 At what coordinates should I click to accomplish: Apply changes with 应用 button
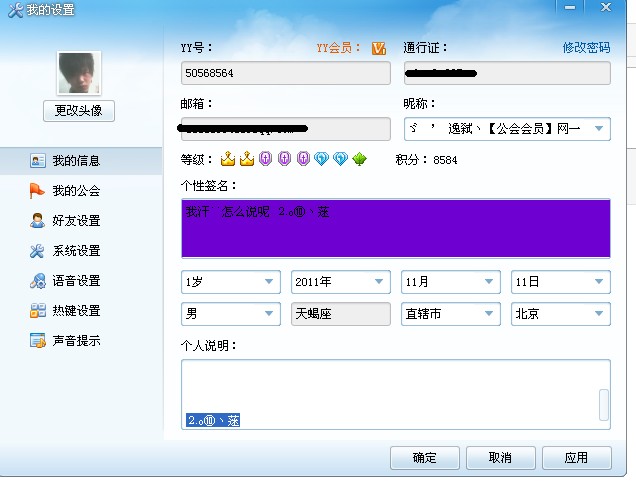[x=576, y=458]
